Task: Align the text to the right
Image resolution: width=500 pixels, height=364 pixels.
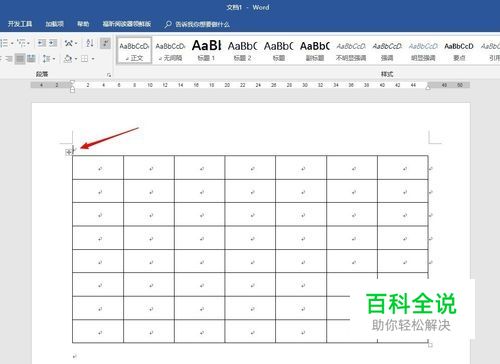Action: point(8,59)
